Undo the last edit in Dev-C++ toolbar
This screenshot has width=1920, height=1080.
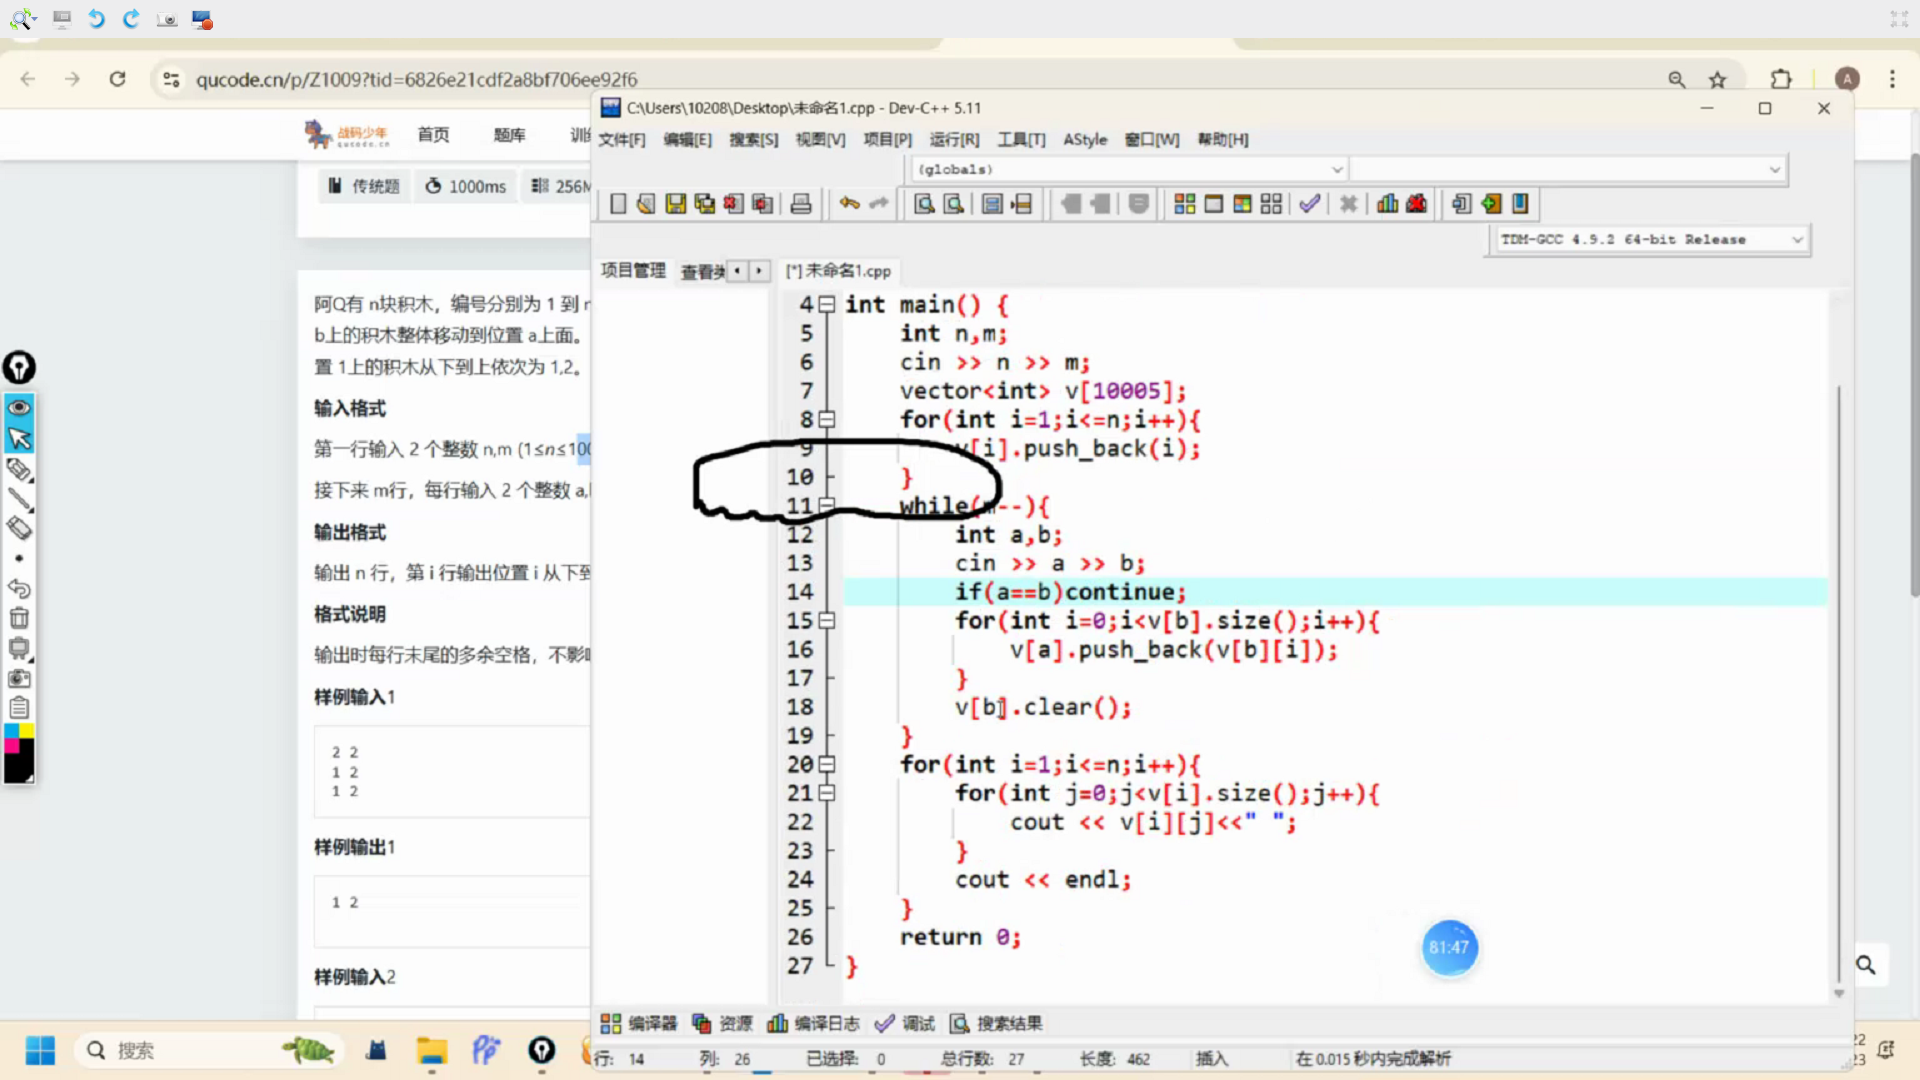point(849,204)
